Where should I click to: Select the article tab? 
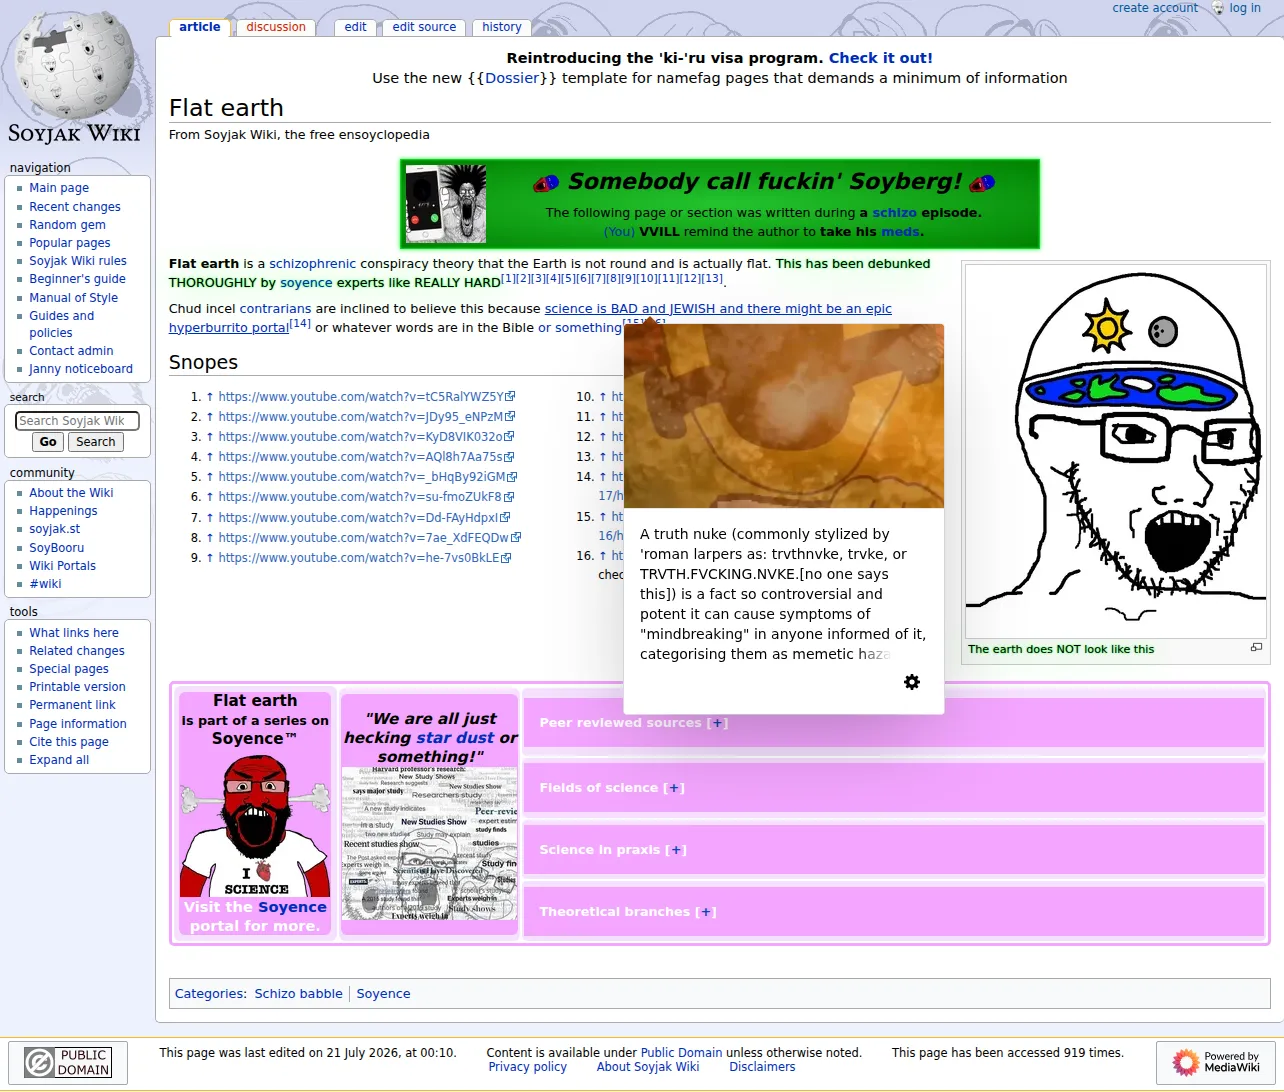200,27
